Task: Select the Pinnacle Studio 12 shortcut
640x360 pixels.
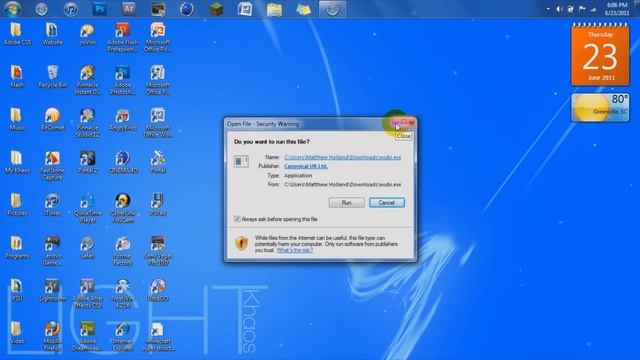Action: [x=87, y=123]
